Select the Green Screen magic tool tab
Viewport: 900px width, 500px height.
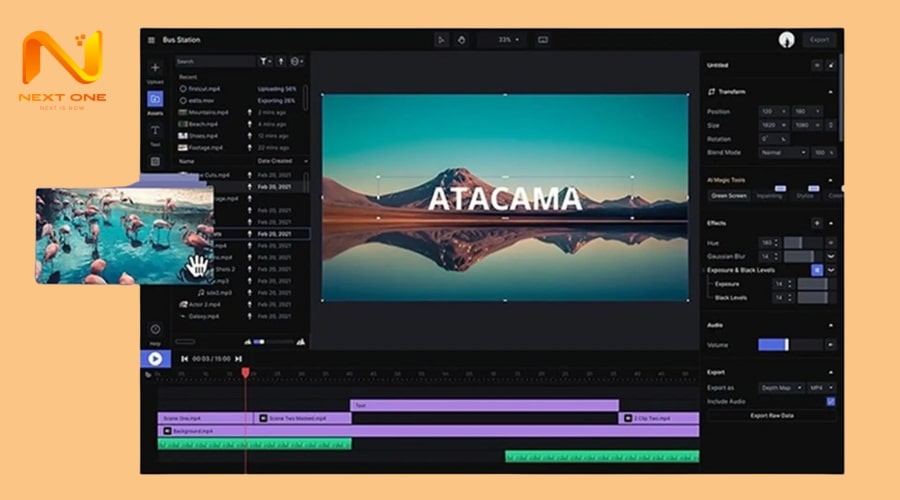click(x=728, y=196)
